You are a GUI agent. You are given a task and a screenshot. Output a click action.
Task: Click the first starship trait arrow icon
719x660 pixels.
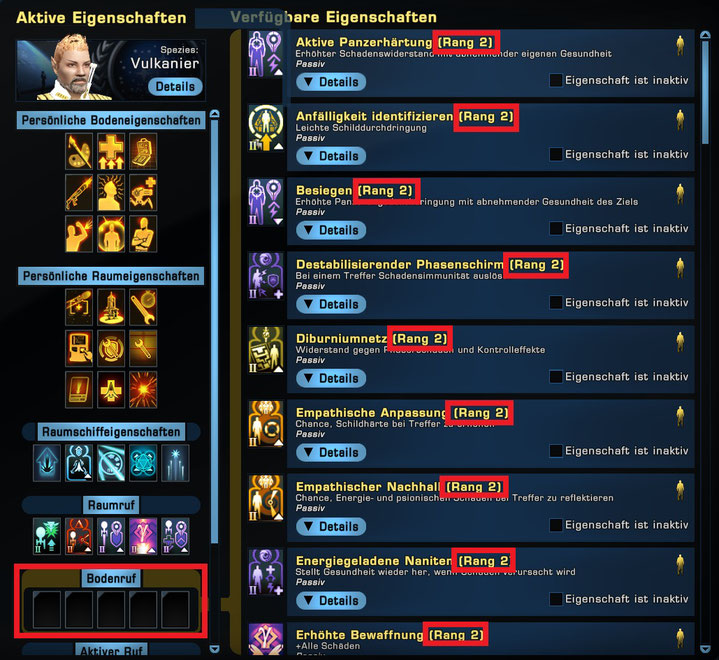point(47,463)
